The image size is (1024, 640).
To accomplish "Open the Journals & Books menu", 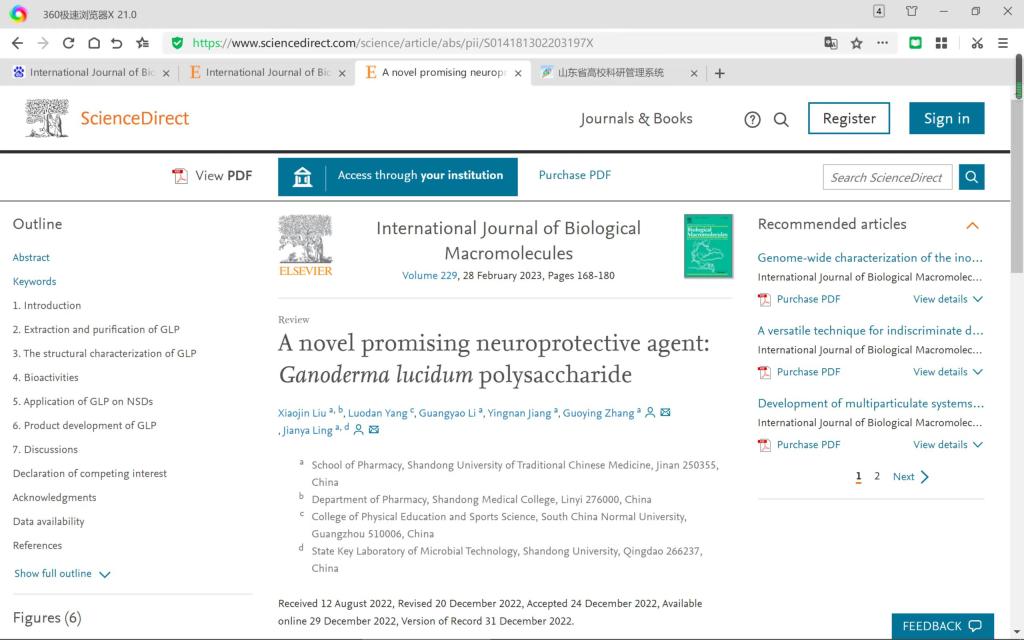I will point(636,118).
